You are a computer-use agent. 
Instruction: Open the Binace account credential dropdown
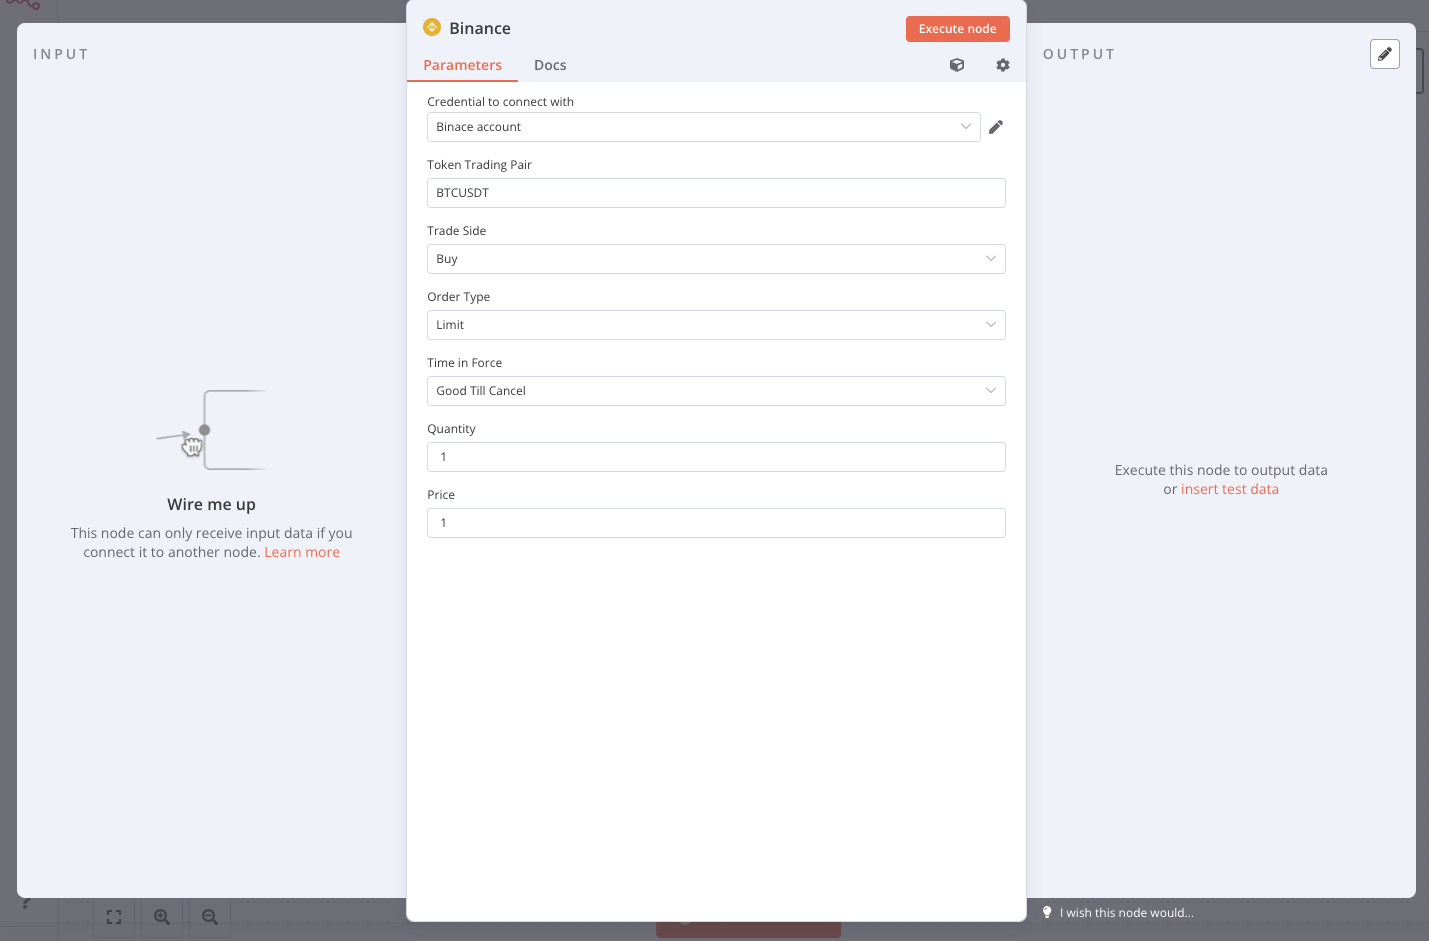pos(703,127)
